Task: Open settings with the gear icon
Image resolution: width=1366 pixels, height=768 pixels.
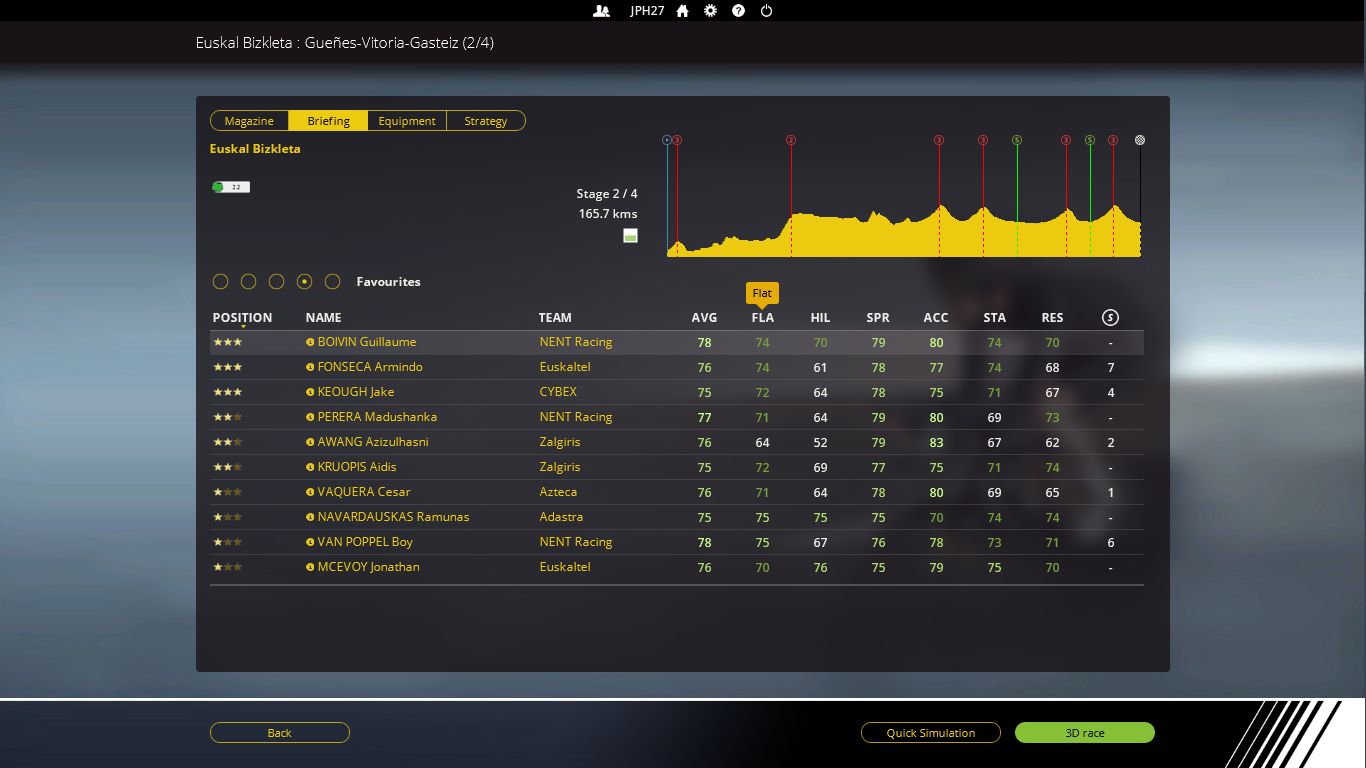Action: (710, 11)
